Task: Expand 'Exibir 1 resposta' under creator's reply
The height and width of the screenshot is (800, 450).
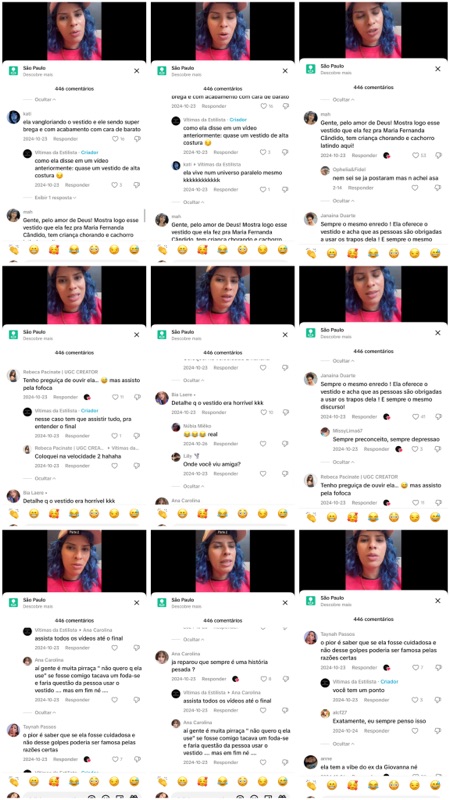Action: 55,197
